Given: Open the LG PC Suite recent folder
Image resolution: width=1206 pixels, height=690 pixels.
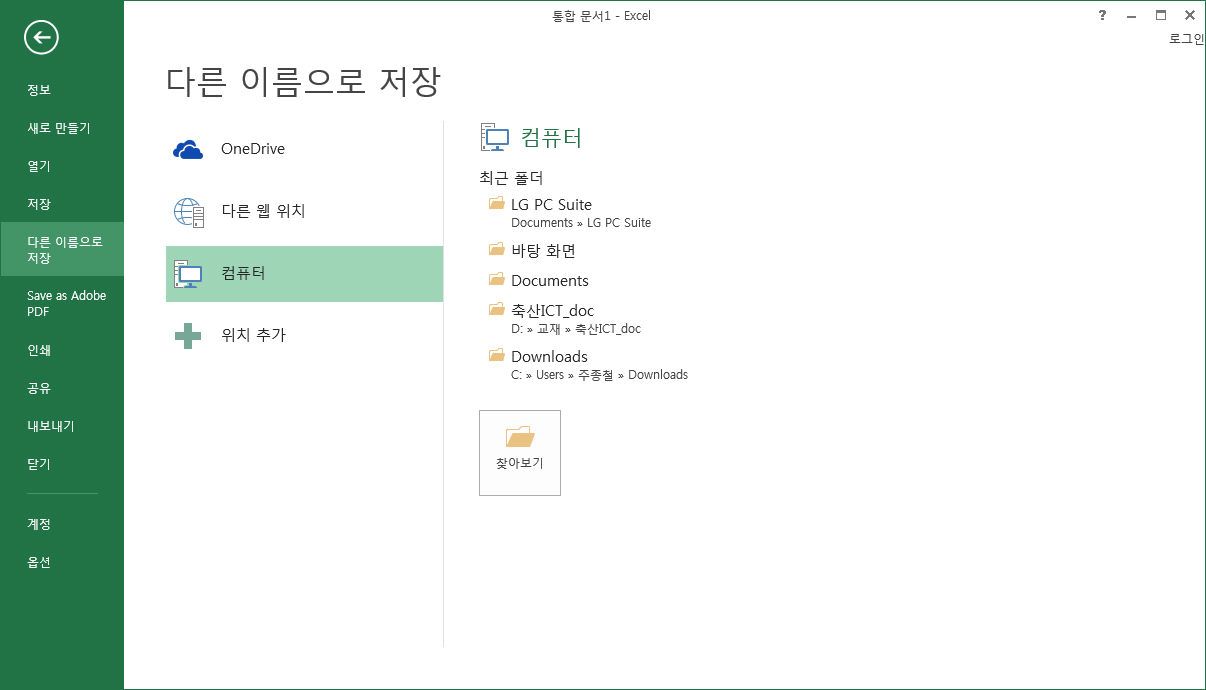Looking at the screenshot, I should click(x=551, y=205).
